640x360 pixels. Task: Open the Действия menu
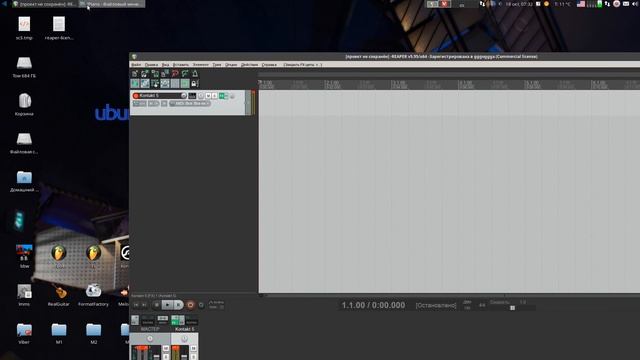pyautogui.click(x=249, y=64)
